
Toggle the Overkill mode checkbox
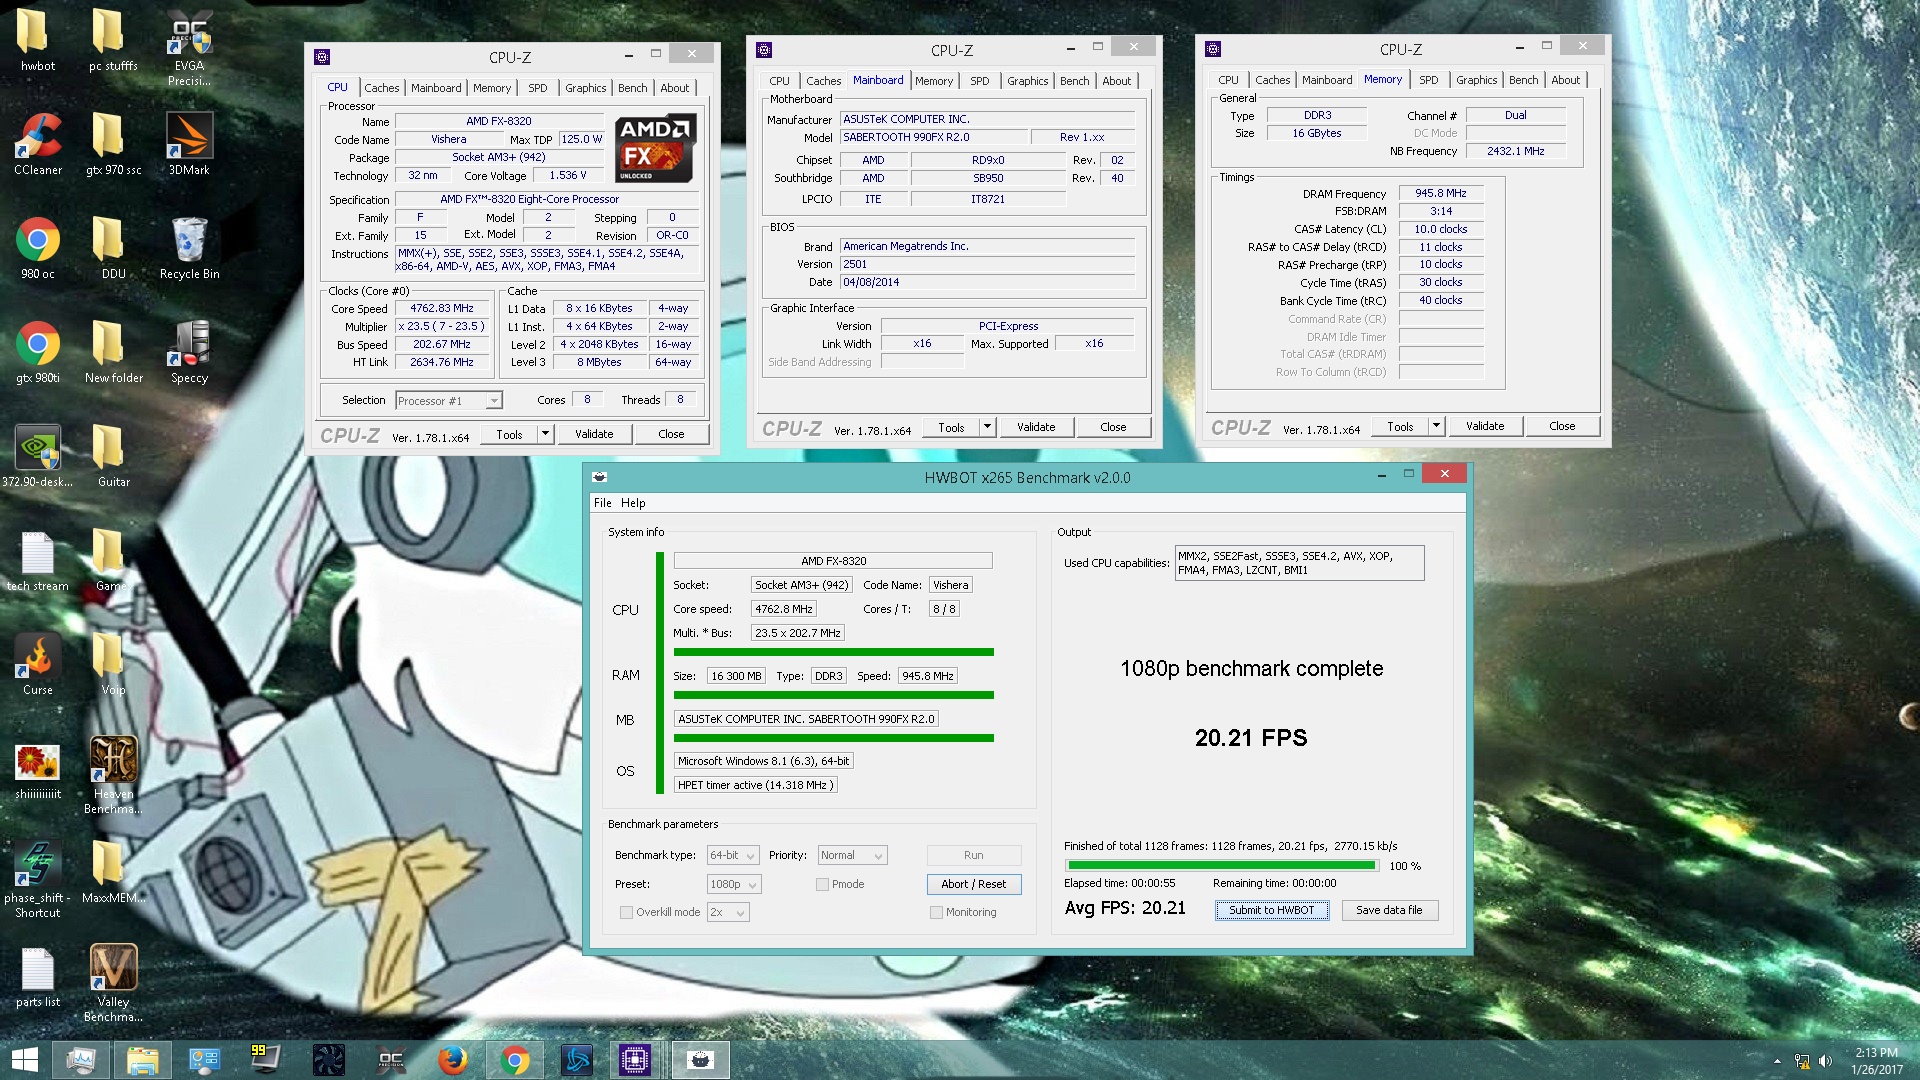click(626, 912)
